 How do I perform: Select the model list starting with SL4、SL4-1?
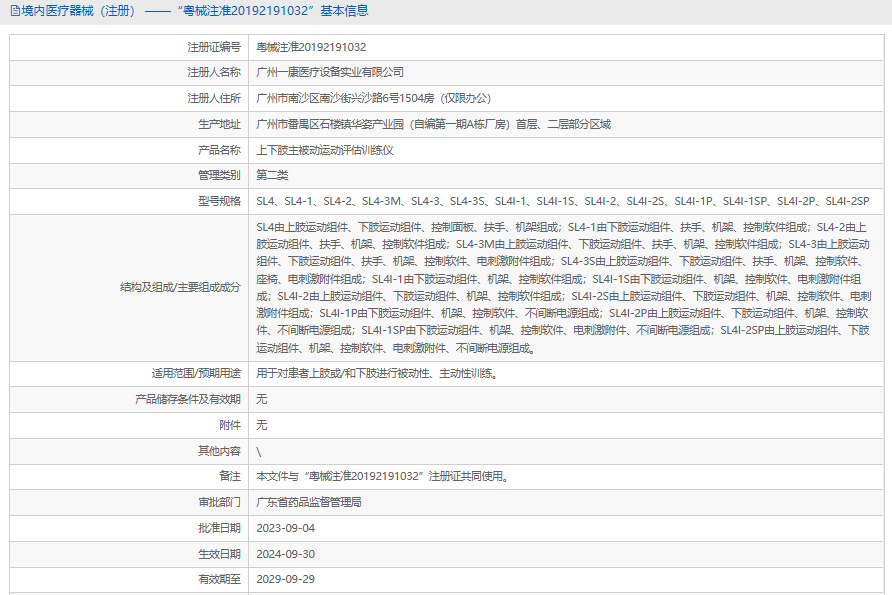(x=563, y=201)
